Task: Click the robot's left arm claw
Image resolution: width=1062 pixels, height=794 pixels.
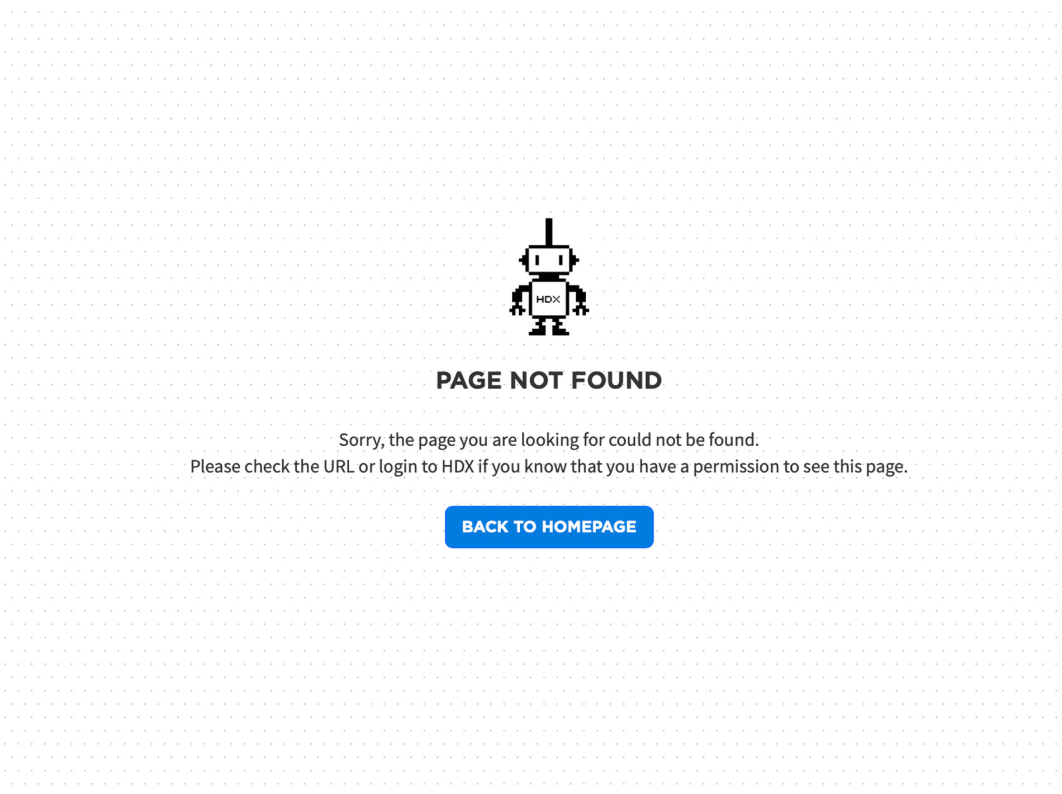Action: (x=517, y=310)
